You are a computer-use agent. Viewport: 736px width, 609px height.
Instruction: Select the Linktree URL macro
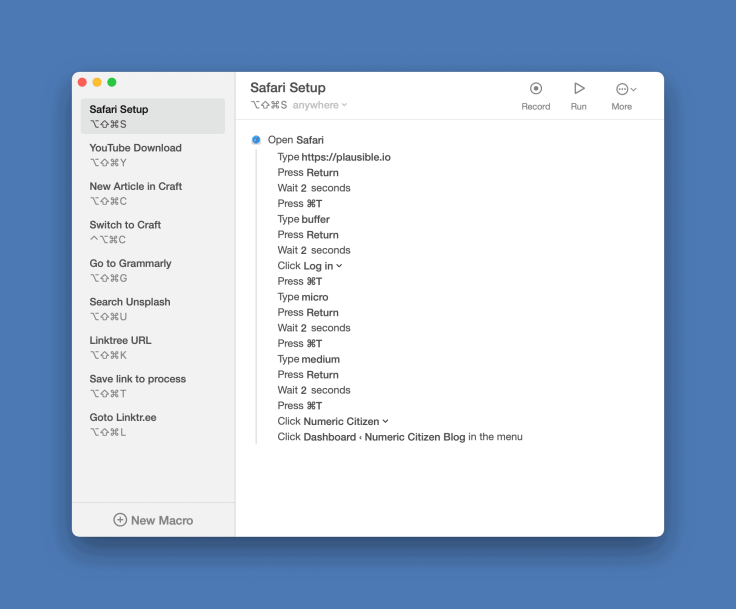pos(153,347)
